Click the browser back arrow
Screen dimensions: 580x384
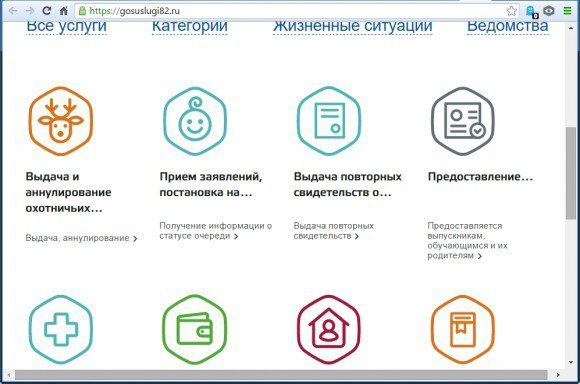(13, 11)
